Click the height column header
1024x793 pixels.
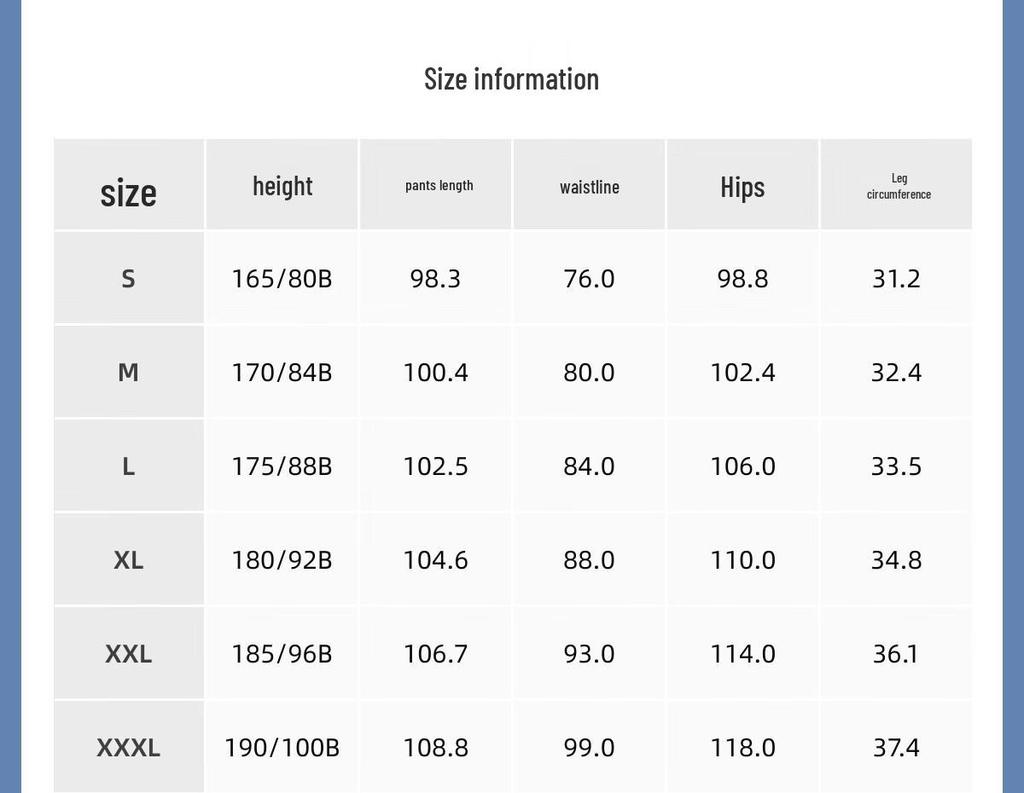282,187
